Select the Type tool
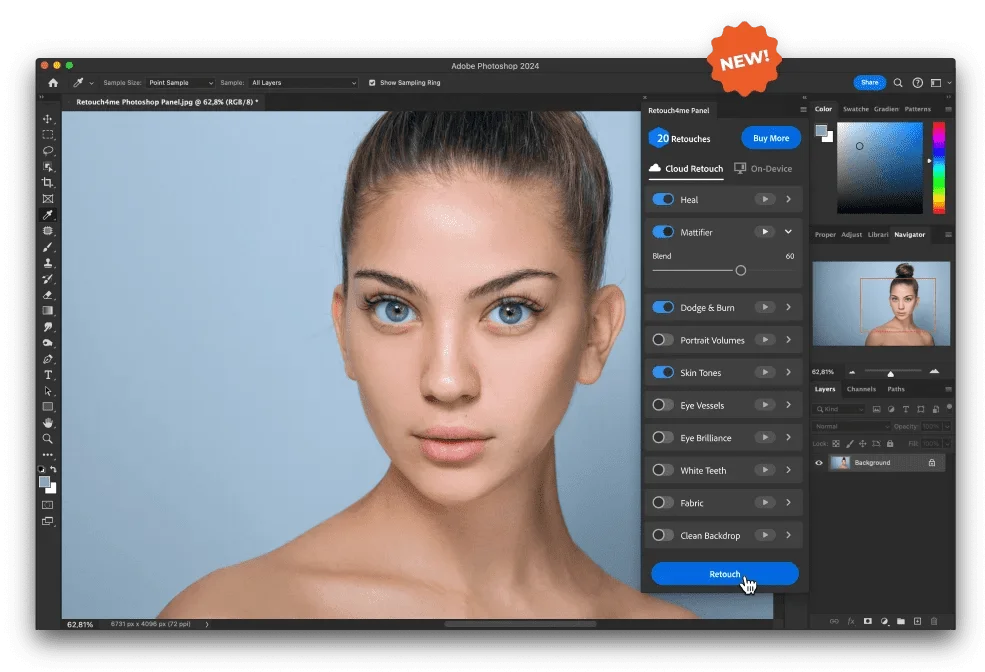 coord(47,374)
